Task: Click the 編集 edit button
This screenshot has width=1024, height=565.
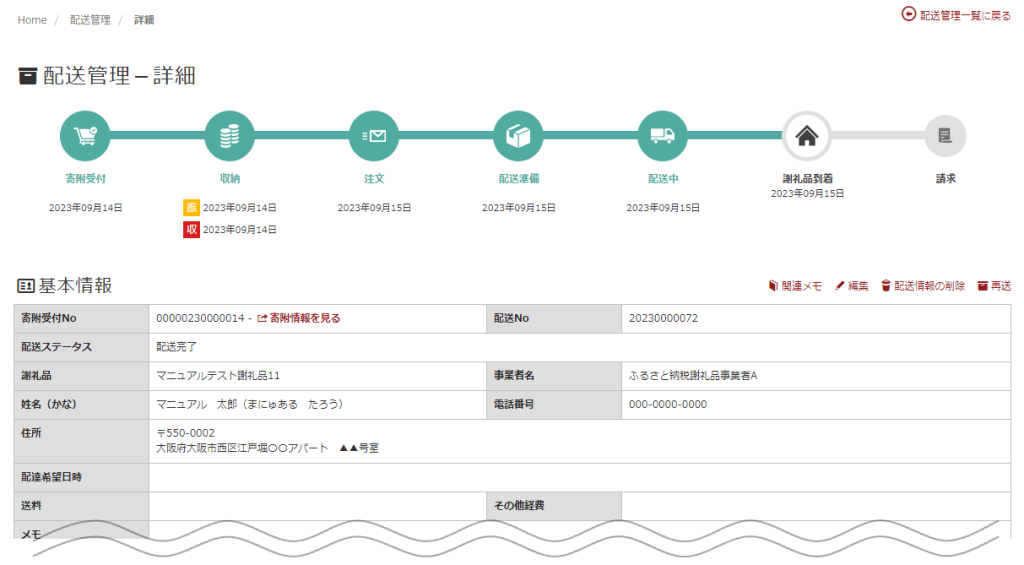Action: coord(852,286)
